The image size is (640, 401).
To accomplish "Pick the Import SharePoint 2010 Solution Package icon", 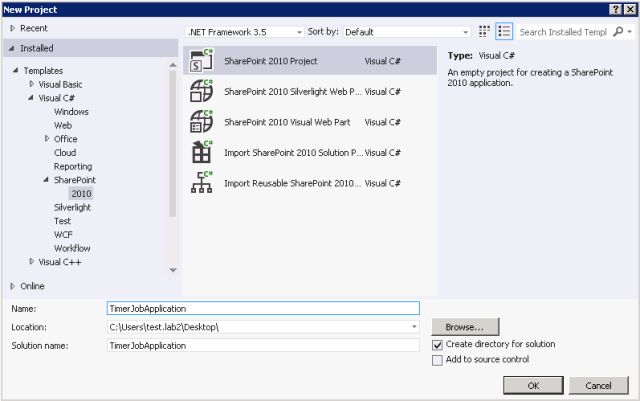I will [202, 152].
